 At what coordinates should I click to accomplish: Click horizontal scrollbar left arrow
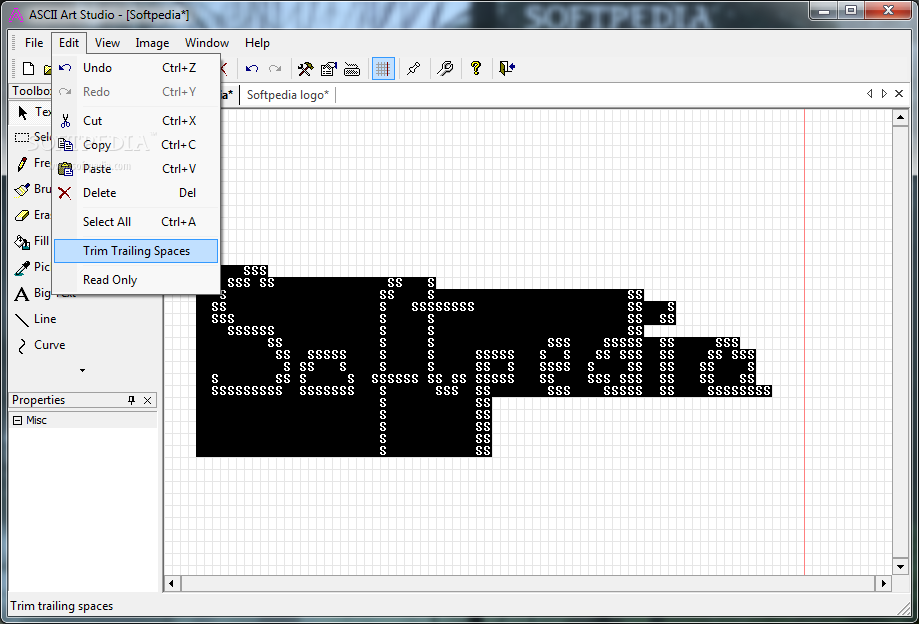tap(172, 584)
